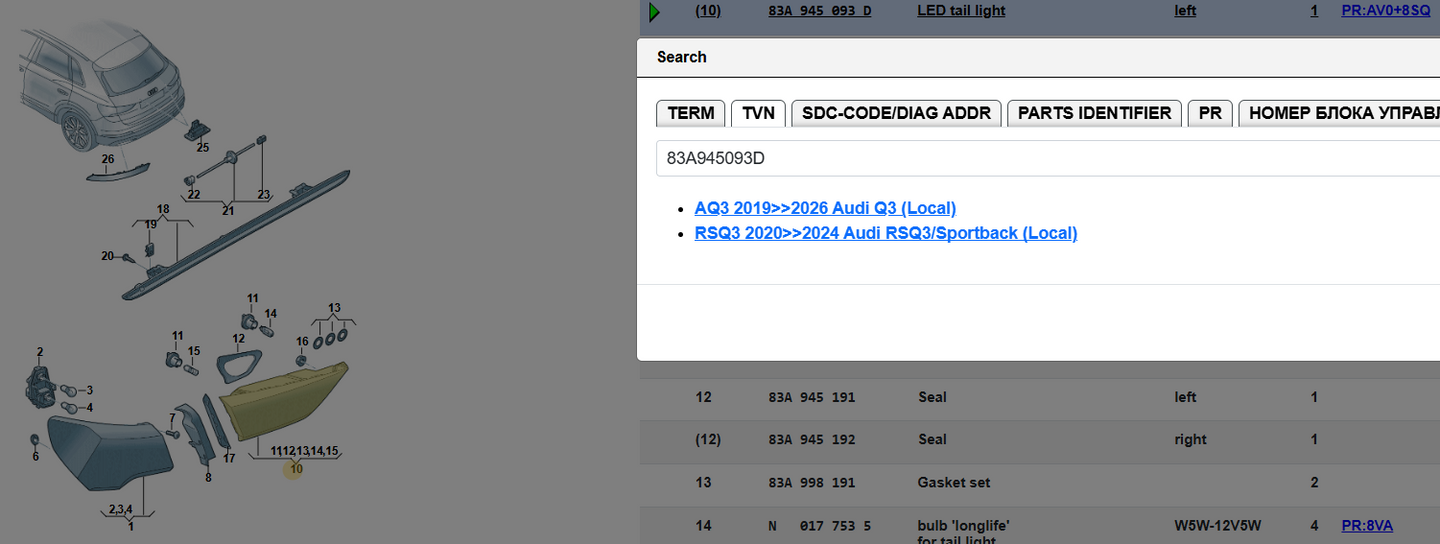Click callout 20 in the parts diagram

(107, 256)
